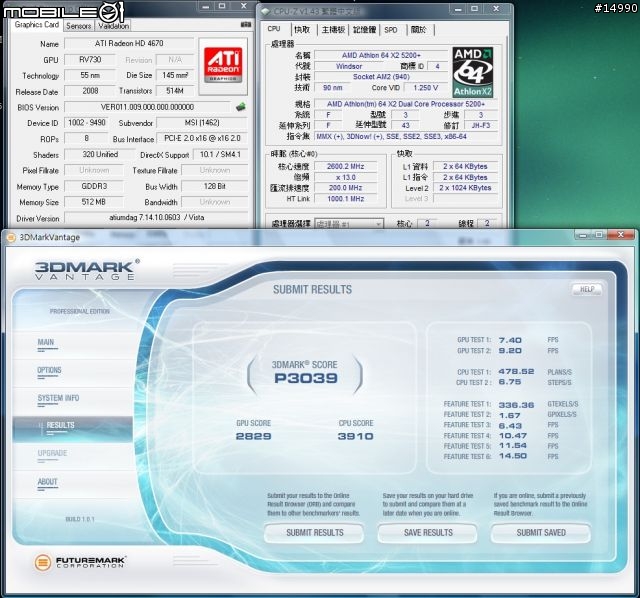Click the CPU SCORE value 3910
The image size is (640, 598).
356,436
